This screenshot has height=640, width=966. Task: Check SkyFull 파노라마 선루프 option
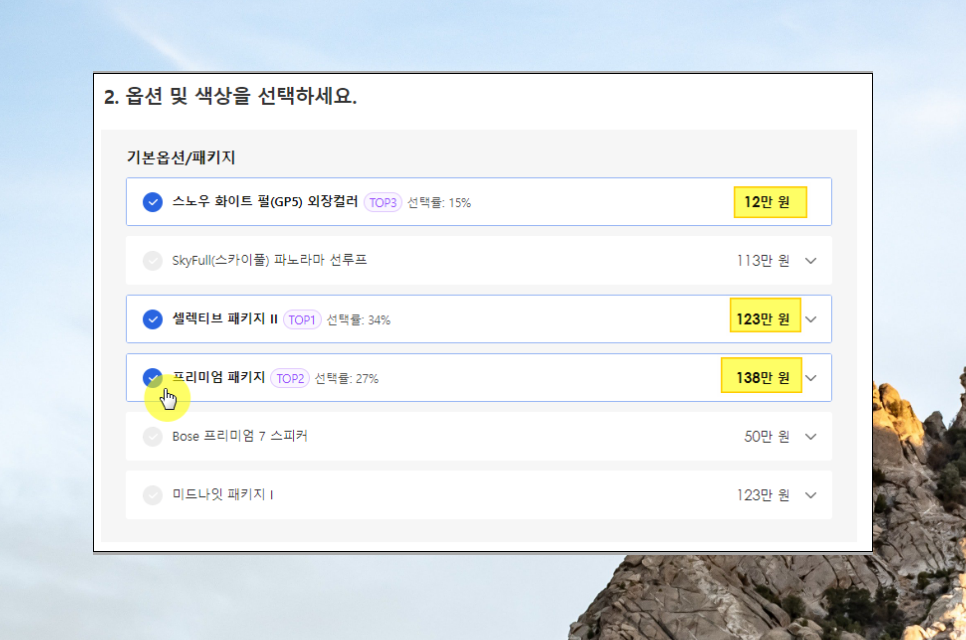pyautogui.click(x=152, y=261)
